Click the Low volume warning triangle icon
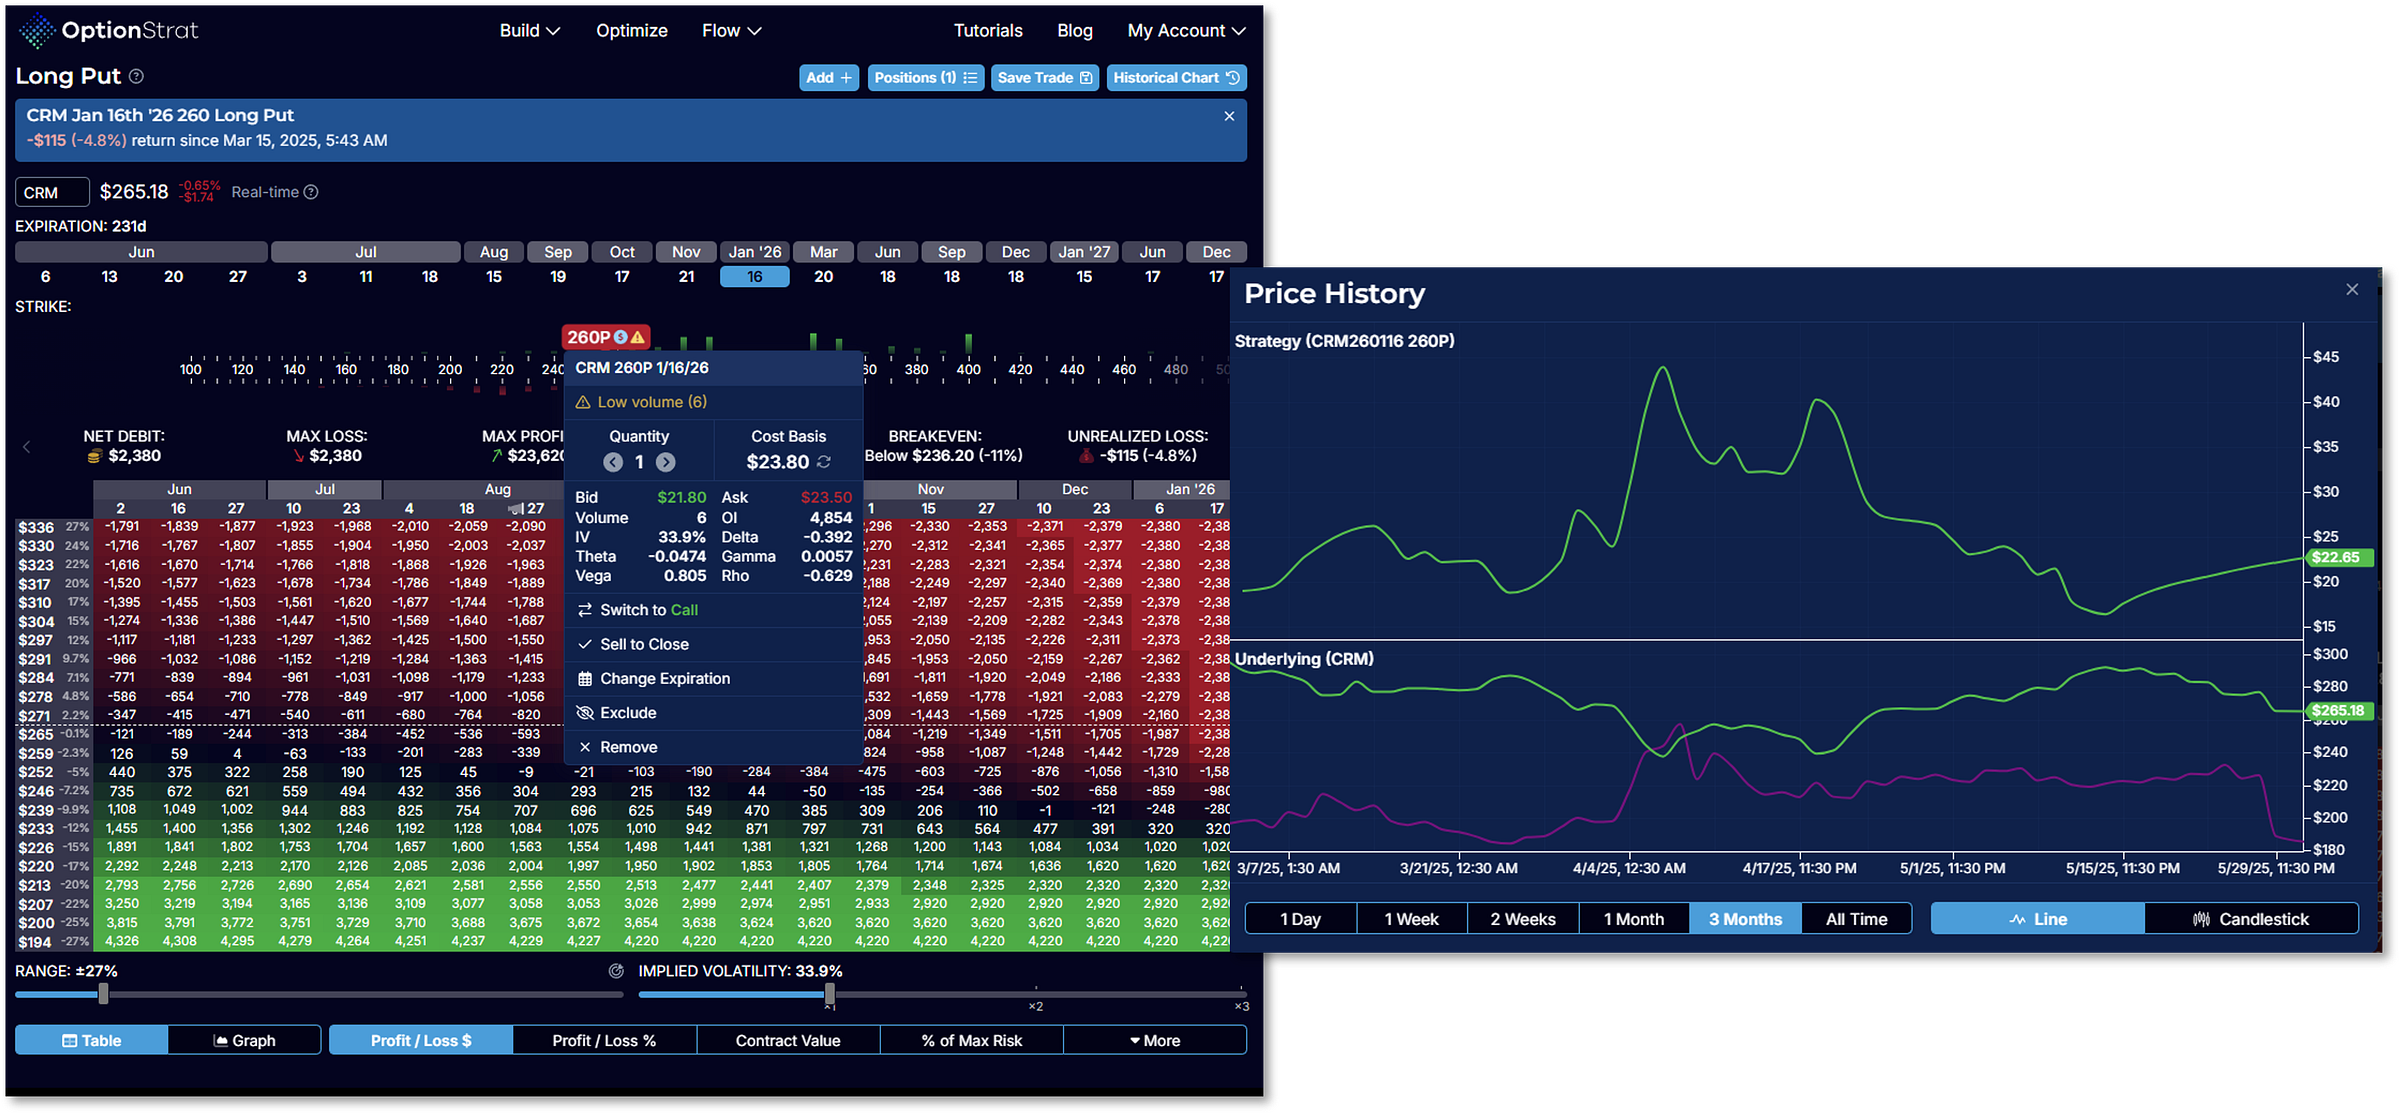 (583, 402)
